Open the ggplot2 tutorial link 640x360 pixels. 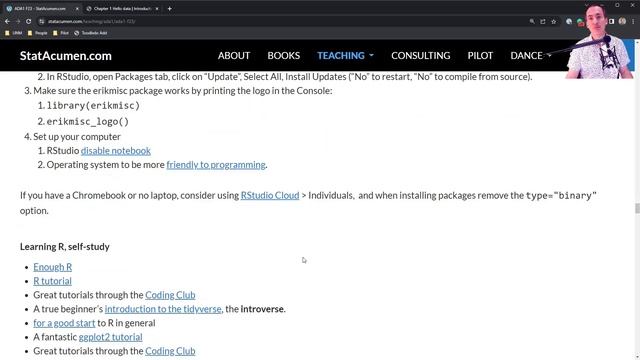(x=111, y=337)
